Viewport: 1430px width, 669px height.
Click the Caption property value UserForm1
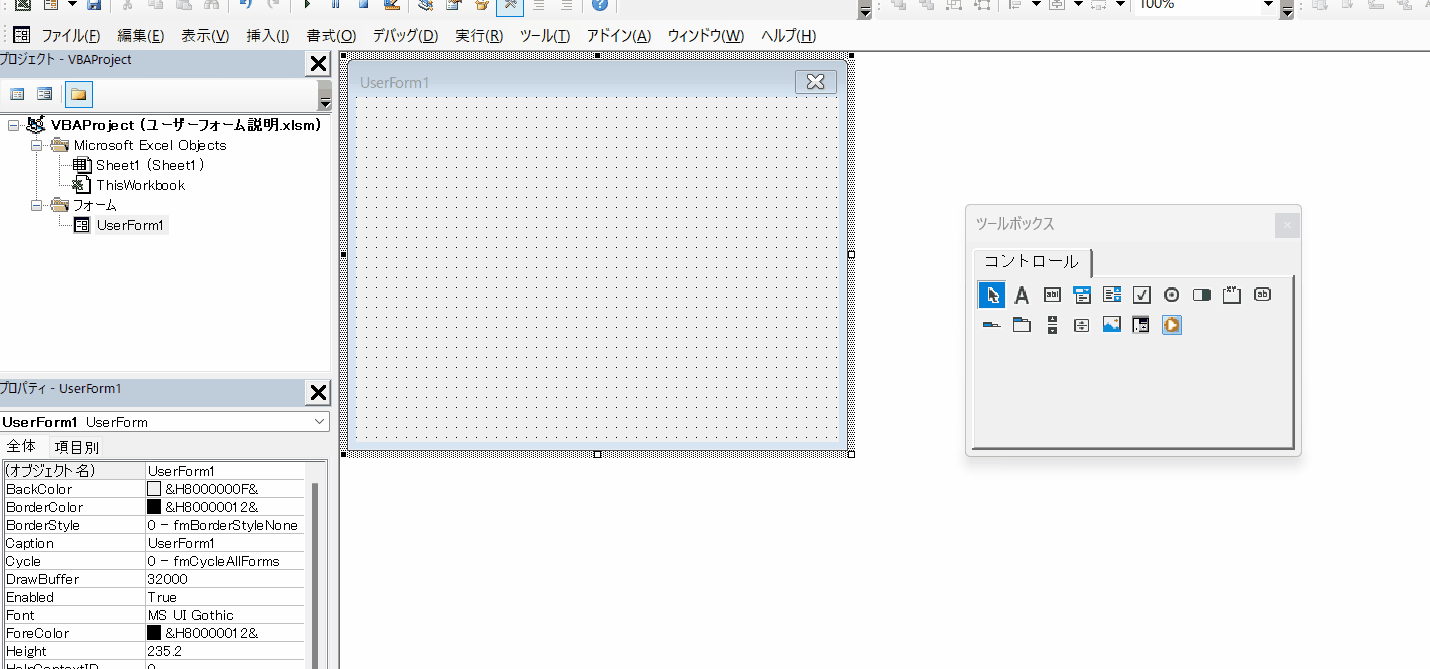(224, 543)
